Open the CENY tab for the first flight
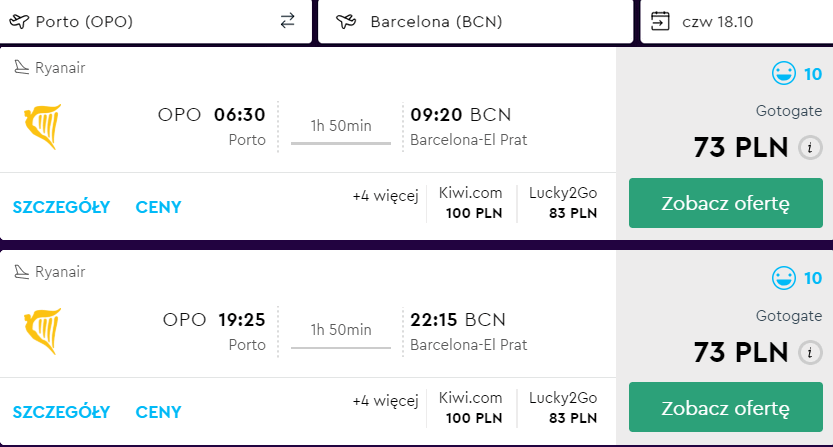The width and height of the screenshot is (833, 447). (159, 207)
